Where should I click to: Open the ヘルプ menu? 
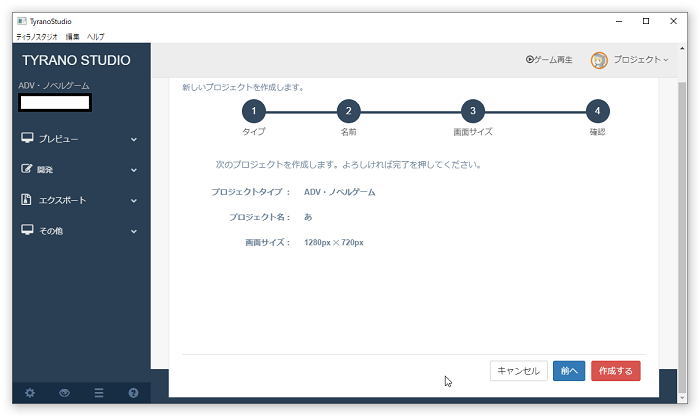click(96, 36)
